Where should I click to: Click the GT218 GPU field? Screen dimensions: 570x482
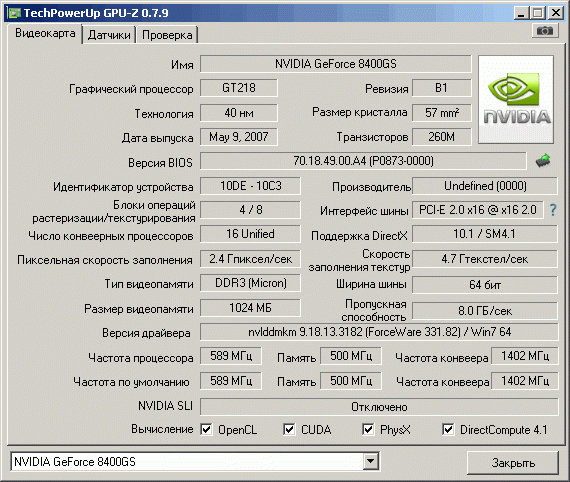(239, 88)
